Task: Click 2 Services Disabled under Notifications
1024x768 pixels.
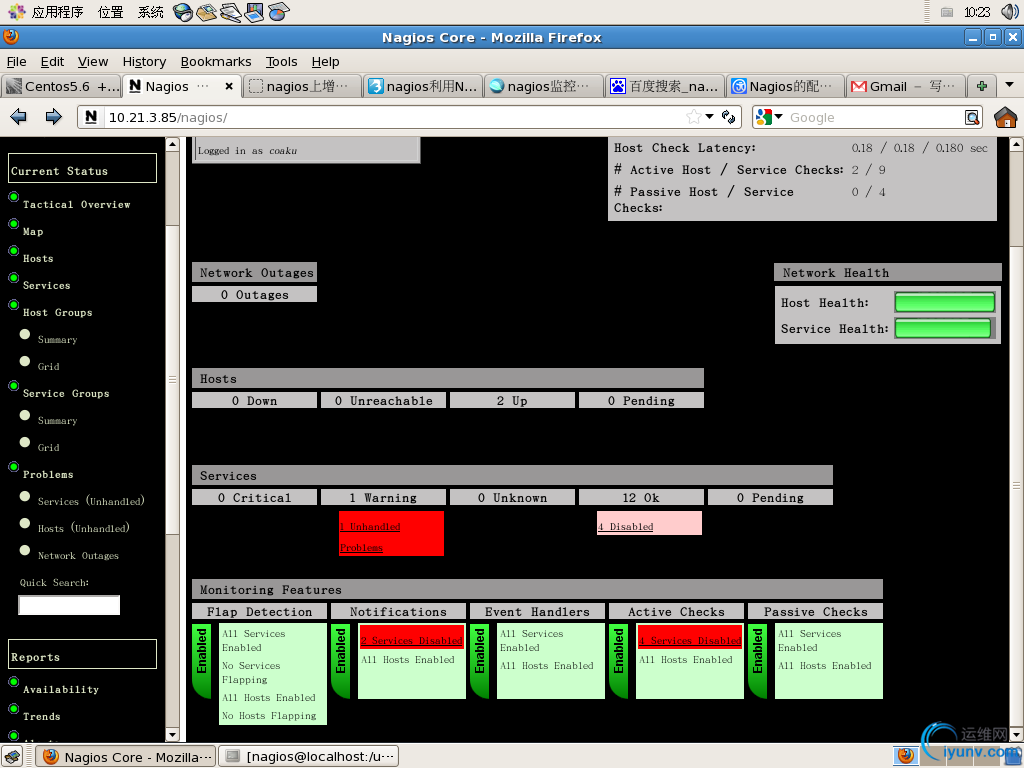Action: pyautogui.click(x=411, y=641)
